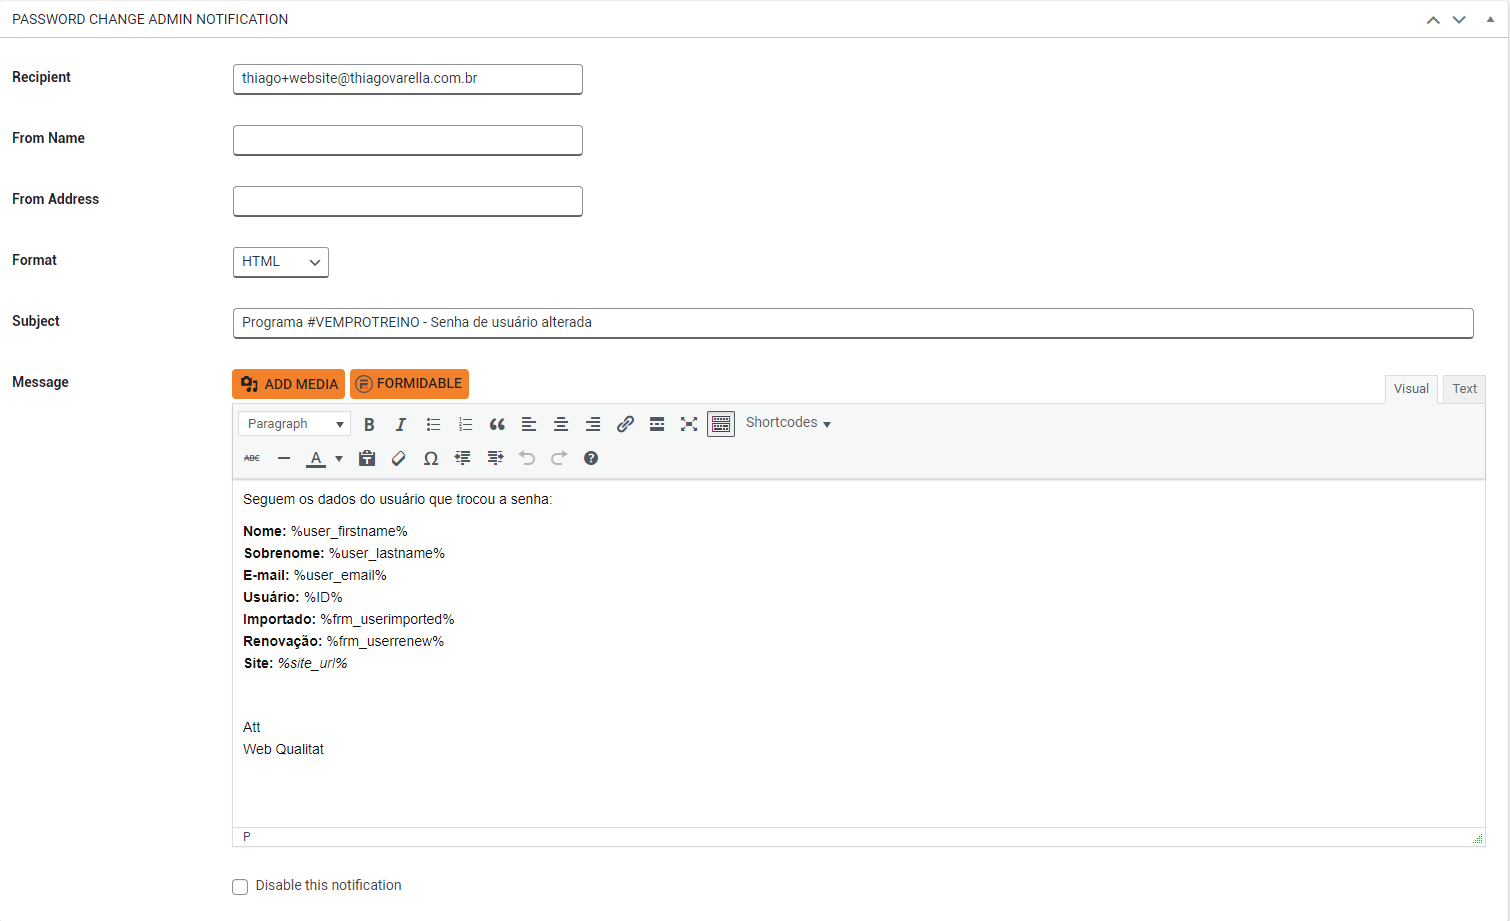Align text right
Screen dimensions: 1510x921
[593, 424]
